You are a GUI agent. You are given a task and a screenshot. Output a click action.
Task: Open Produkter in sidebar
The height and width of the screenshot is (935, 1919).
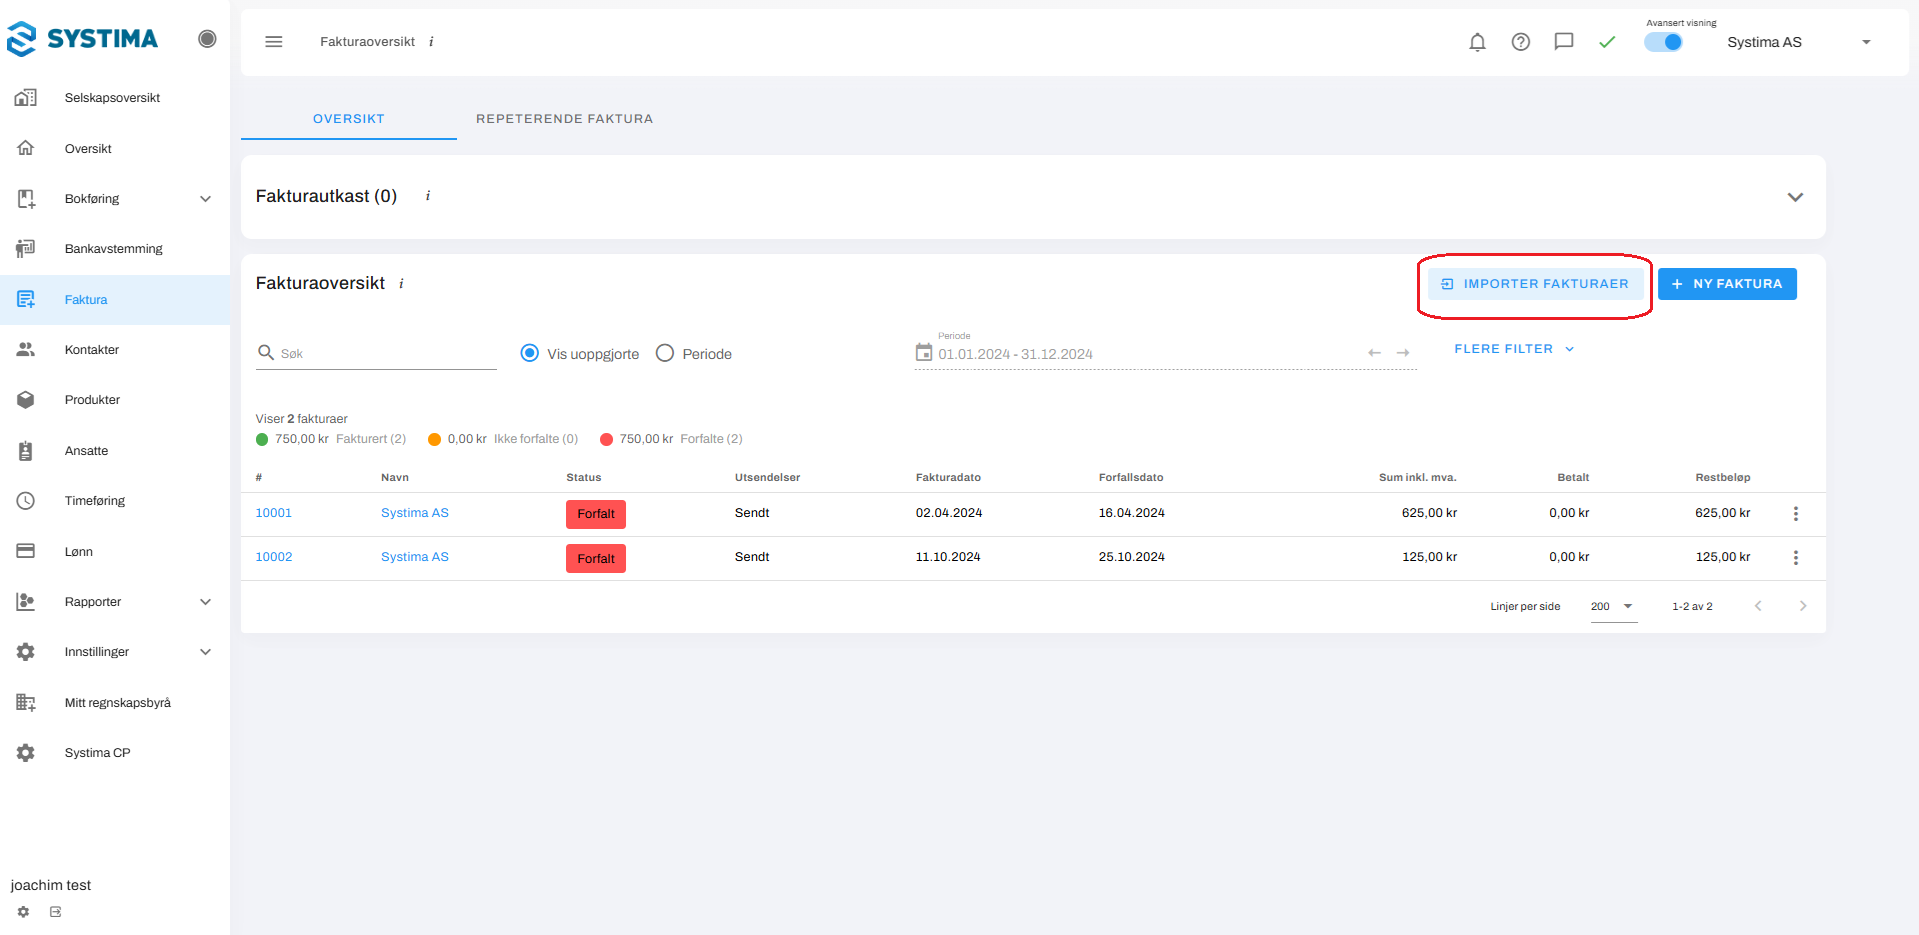point(115,400)
